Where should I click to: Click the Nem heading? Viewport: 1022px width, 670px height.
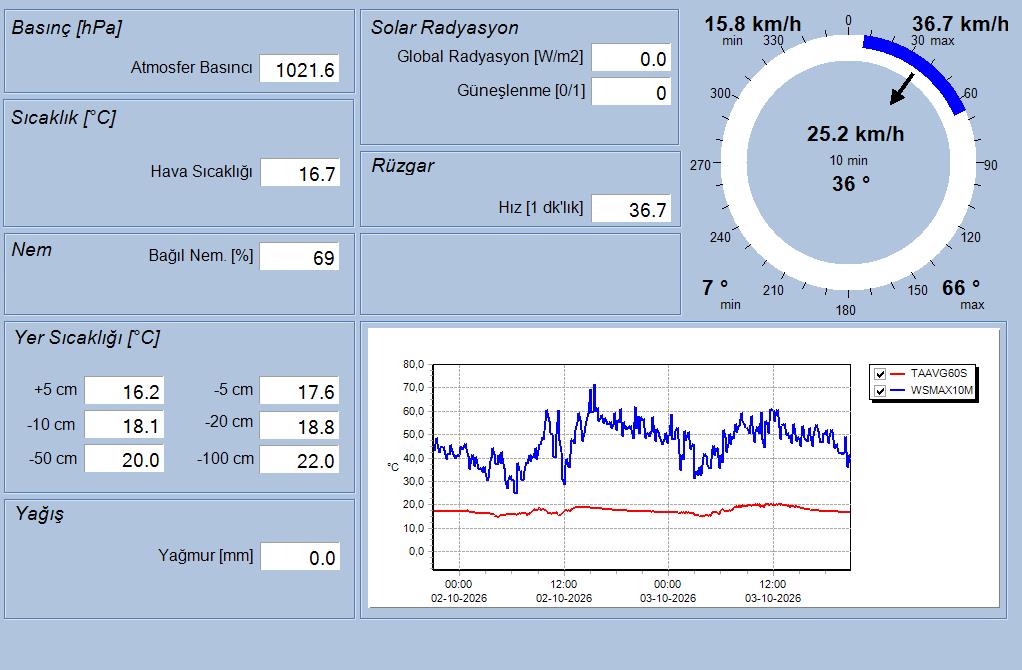click(x=31, y=250)
